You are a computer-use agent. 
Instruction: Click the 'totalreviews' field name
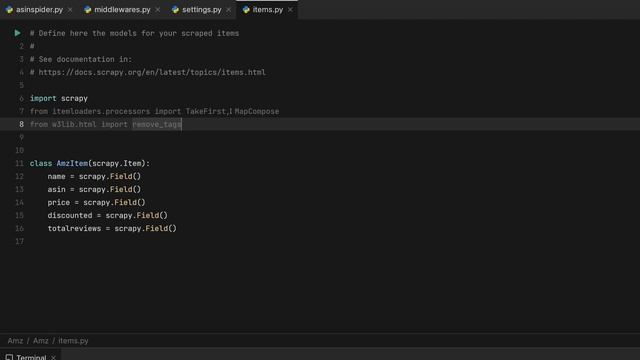click(74, 229)
